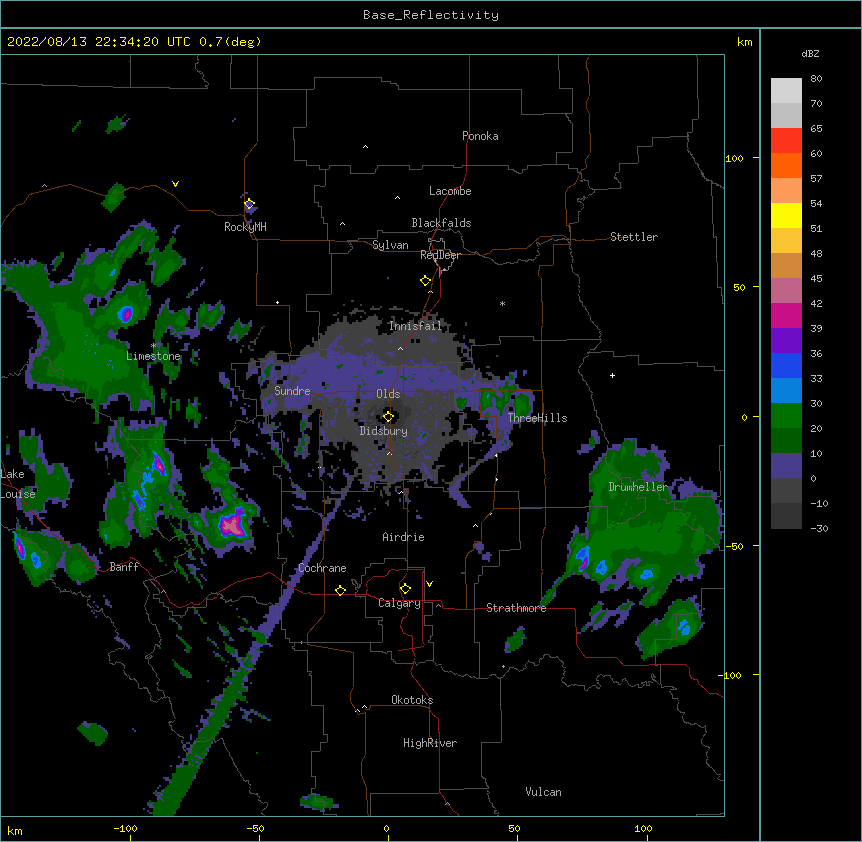The image size is (862, 842).
Task: Click the Drumheller label
Action: [638, 487]
